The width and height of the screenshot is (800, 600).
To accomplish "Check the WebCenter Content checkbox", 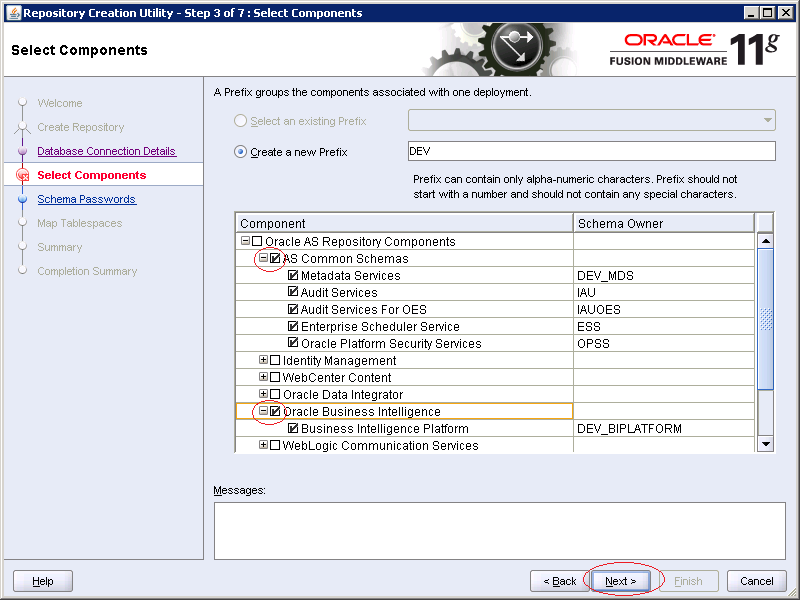I will pos(275,377).
